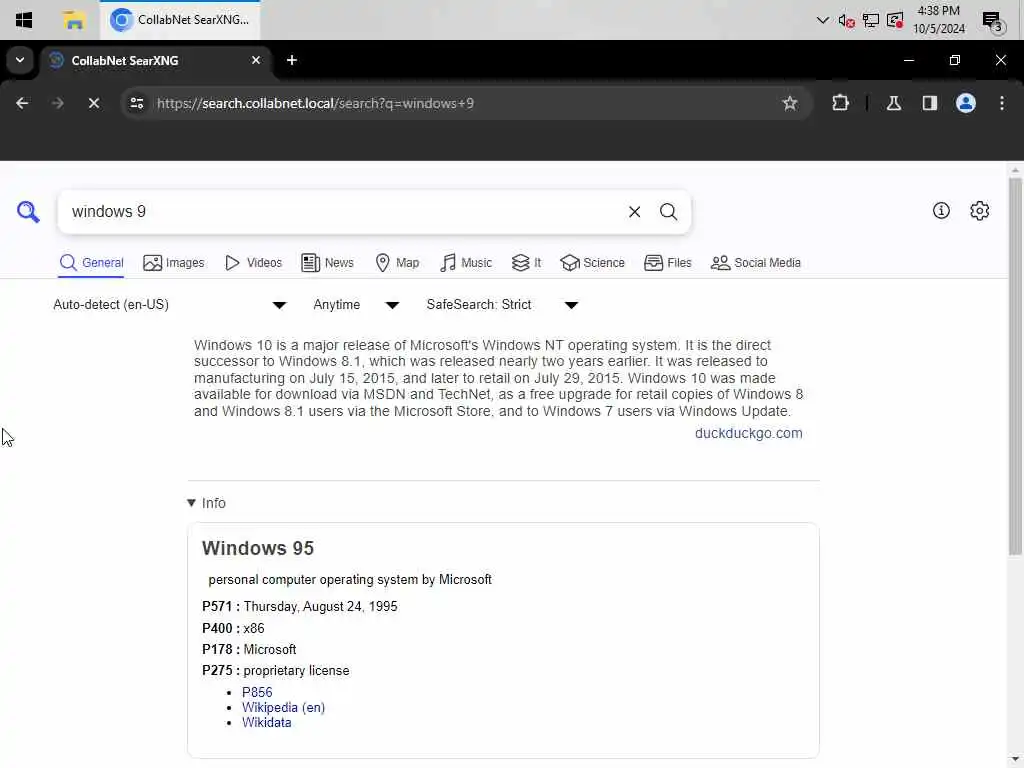Open the browser profile avatar
1024x768 pixels.
click(965, 103)
